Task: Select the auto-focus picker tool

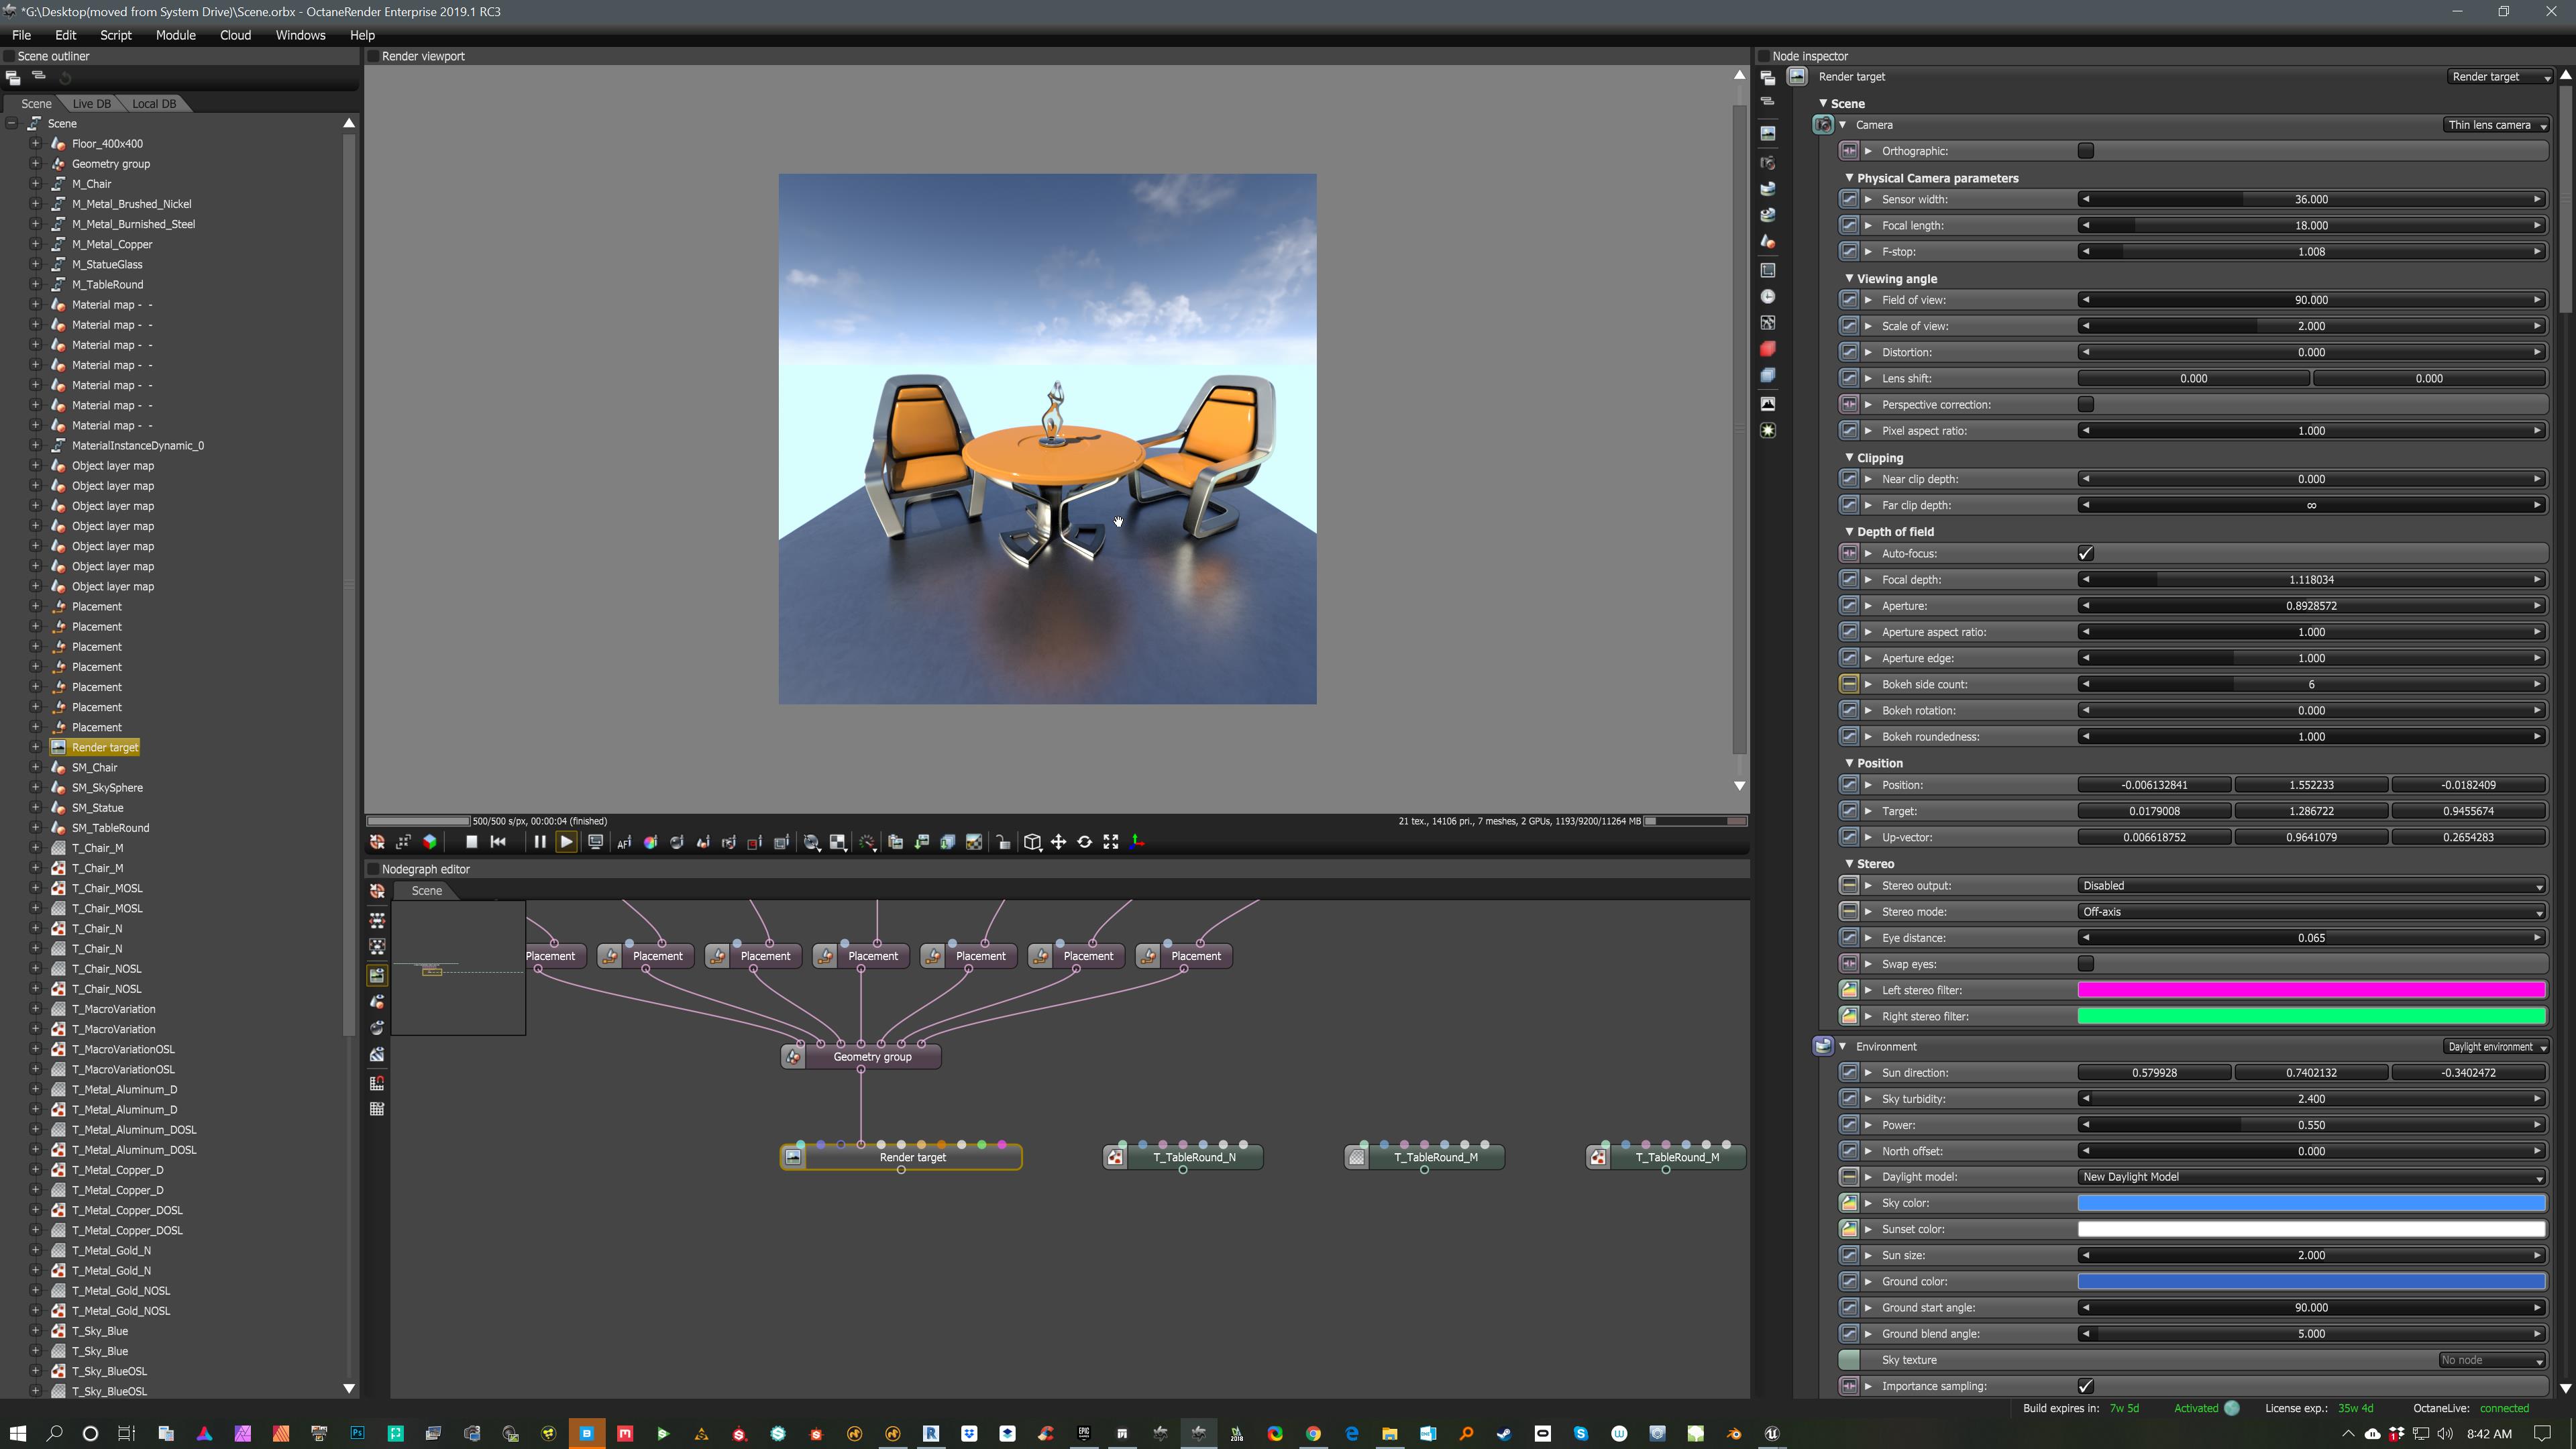Action: pos(624,842)
